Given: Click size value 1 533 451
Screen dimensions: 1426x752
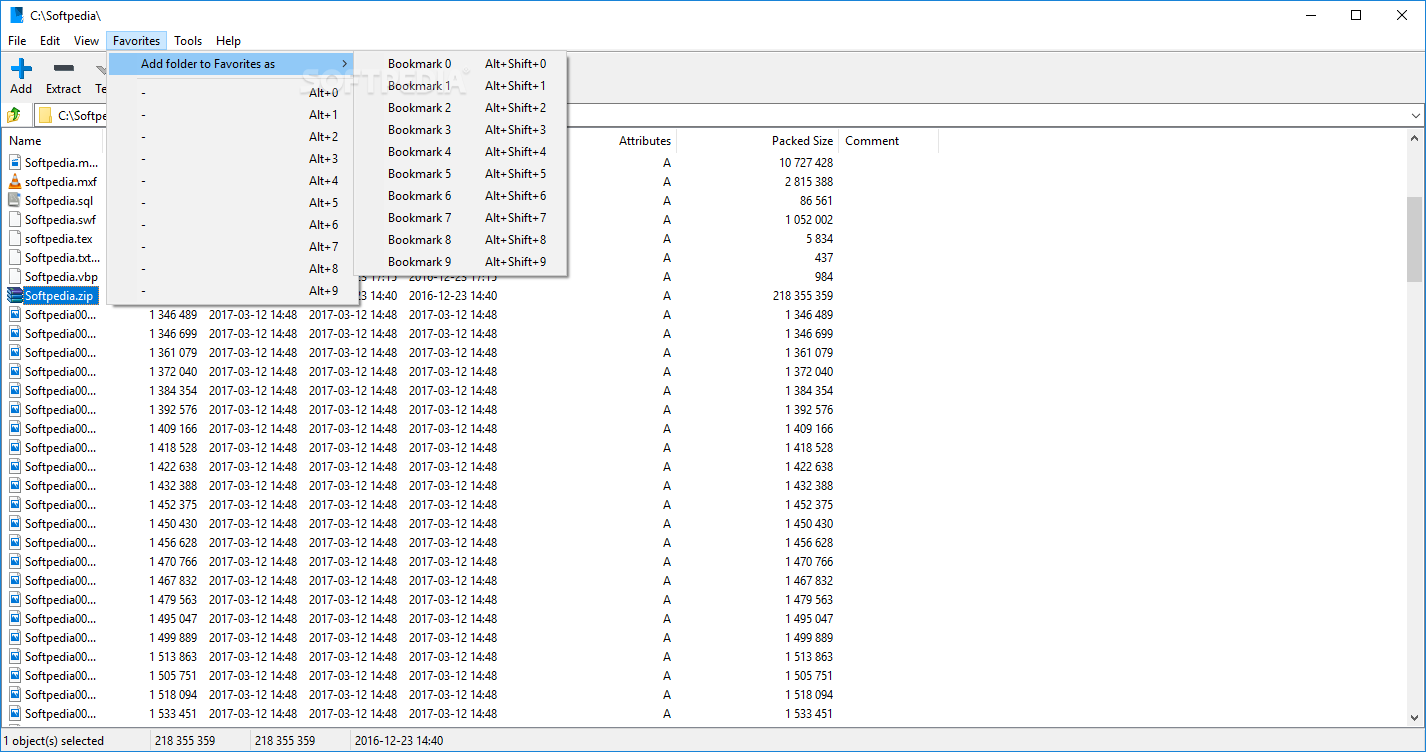Looking at the screenshot, I should [x=174, y=714].
